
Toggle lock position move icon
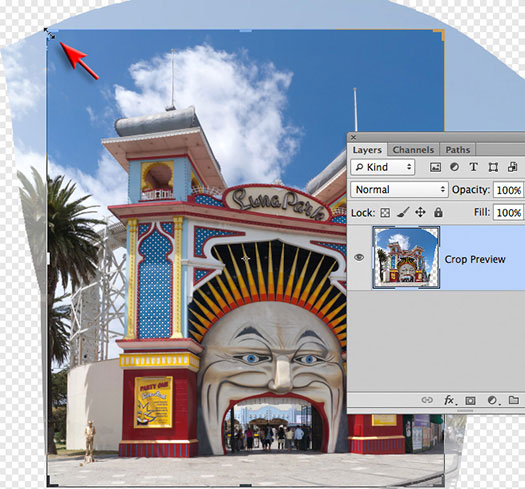420,212
